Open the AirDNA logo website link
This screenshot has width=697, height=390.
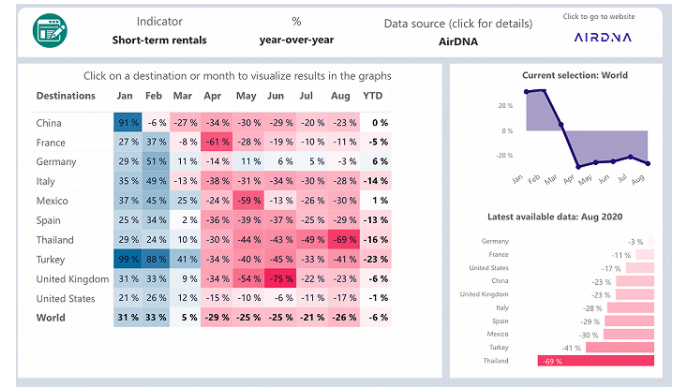(x=602, y=37)
